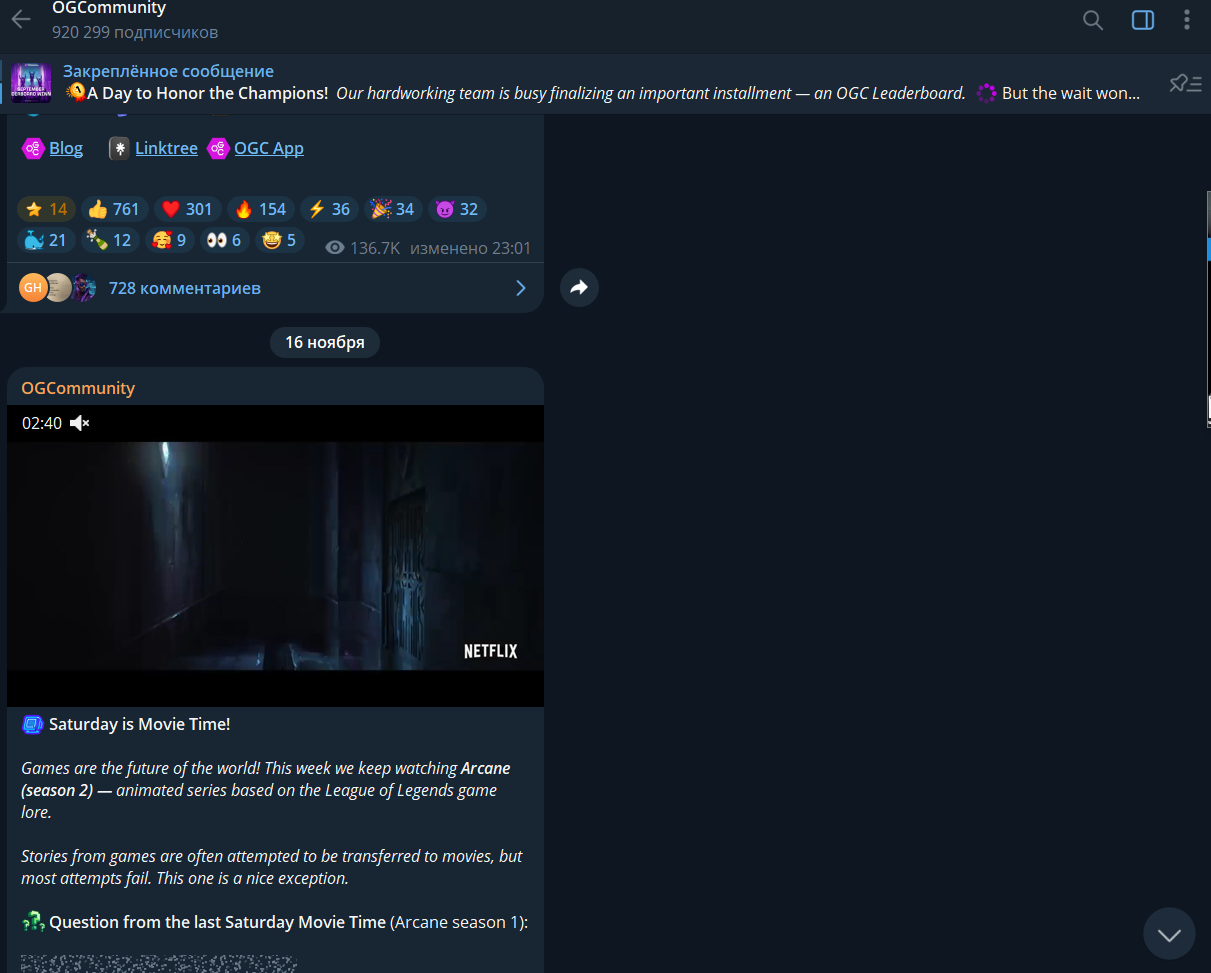1211x973 pixels.
Task: Expand comments using the right chevron
Action: tap(520, 288)
